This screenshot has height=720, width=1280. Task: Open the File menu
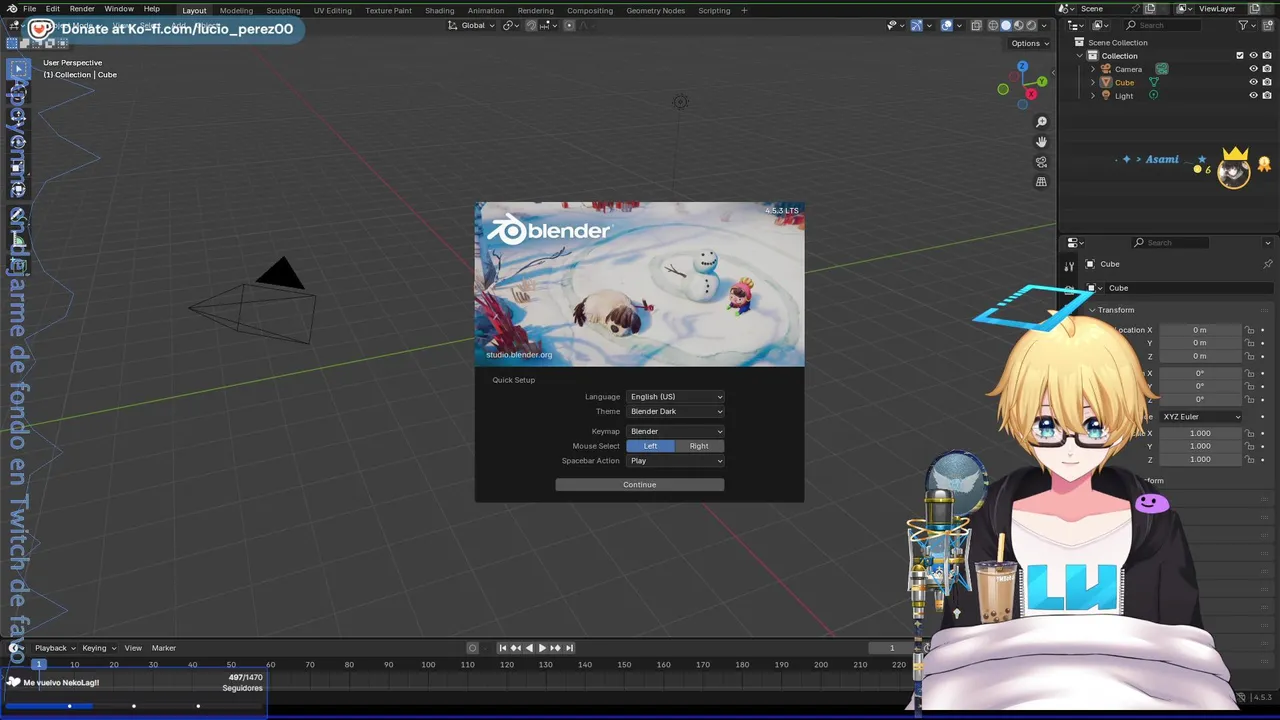coord(29,9)
